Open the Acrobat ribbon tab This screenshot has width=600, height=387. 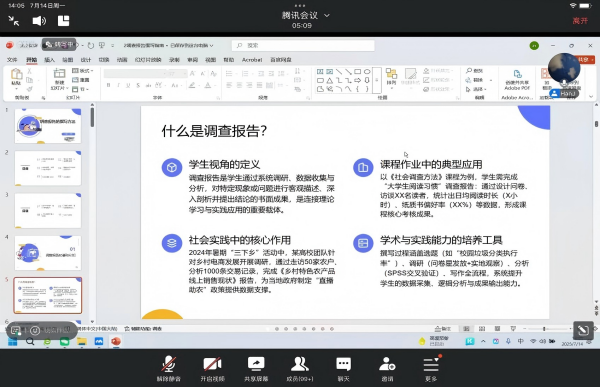tap(252, 60)
